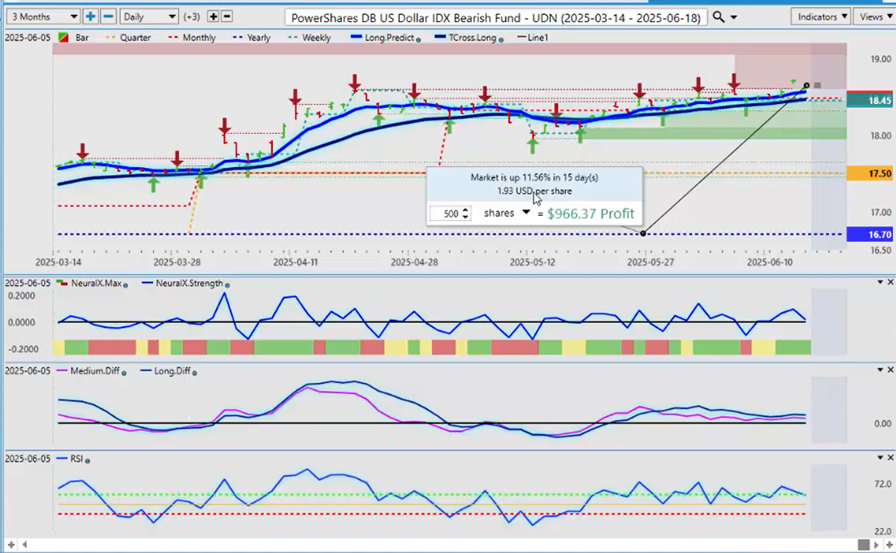Toggle the NeuralX.Strength legend entry
Image resolution: width=896 pixels, height=553 pixels.
(x=183, y=283)
